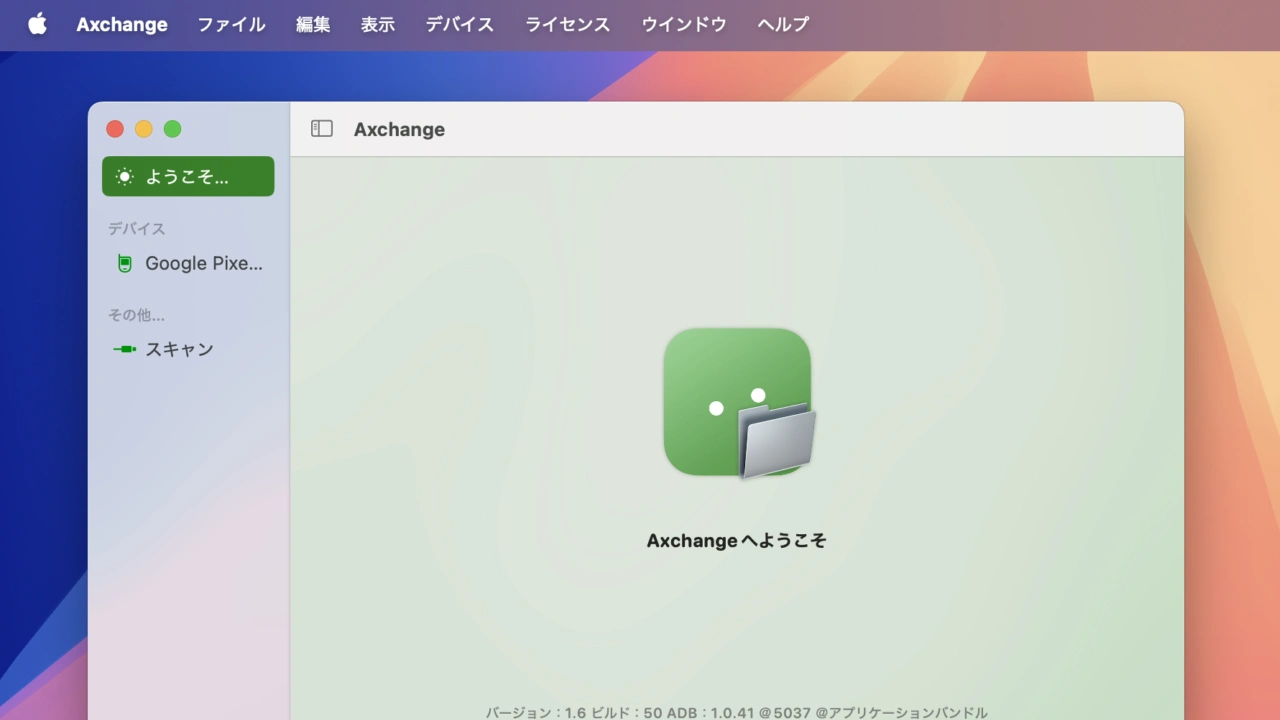Minimize the window with the yellow button

click(x=144, y=129)
